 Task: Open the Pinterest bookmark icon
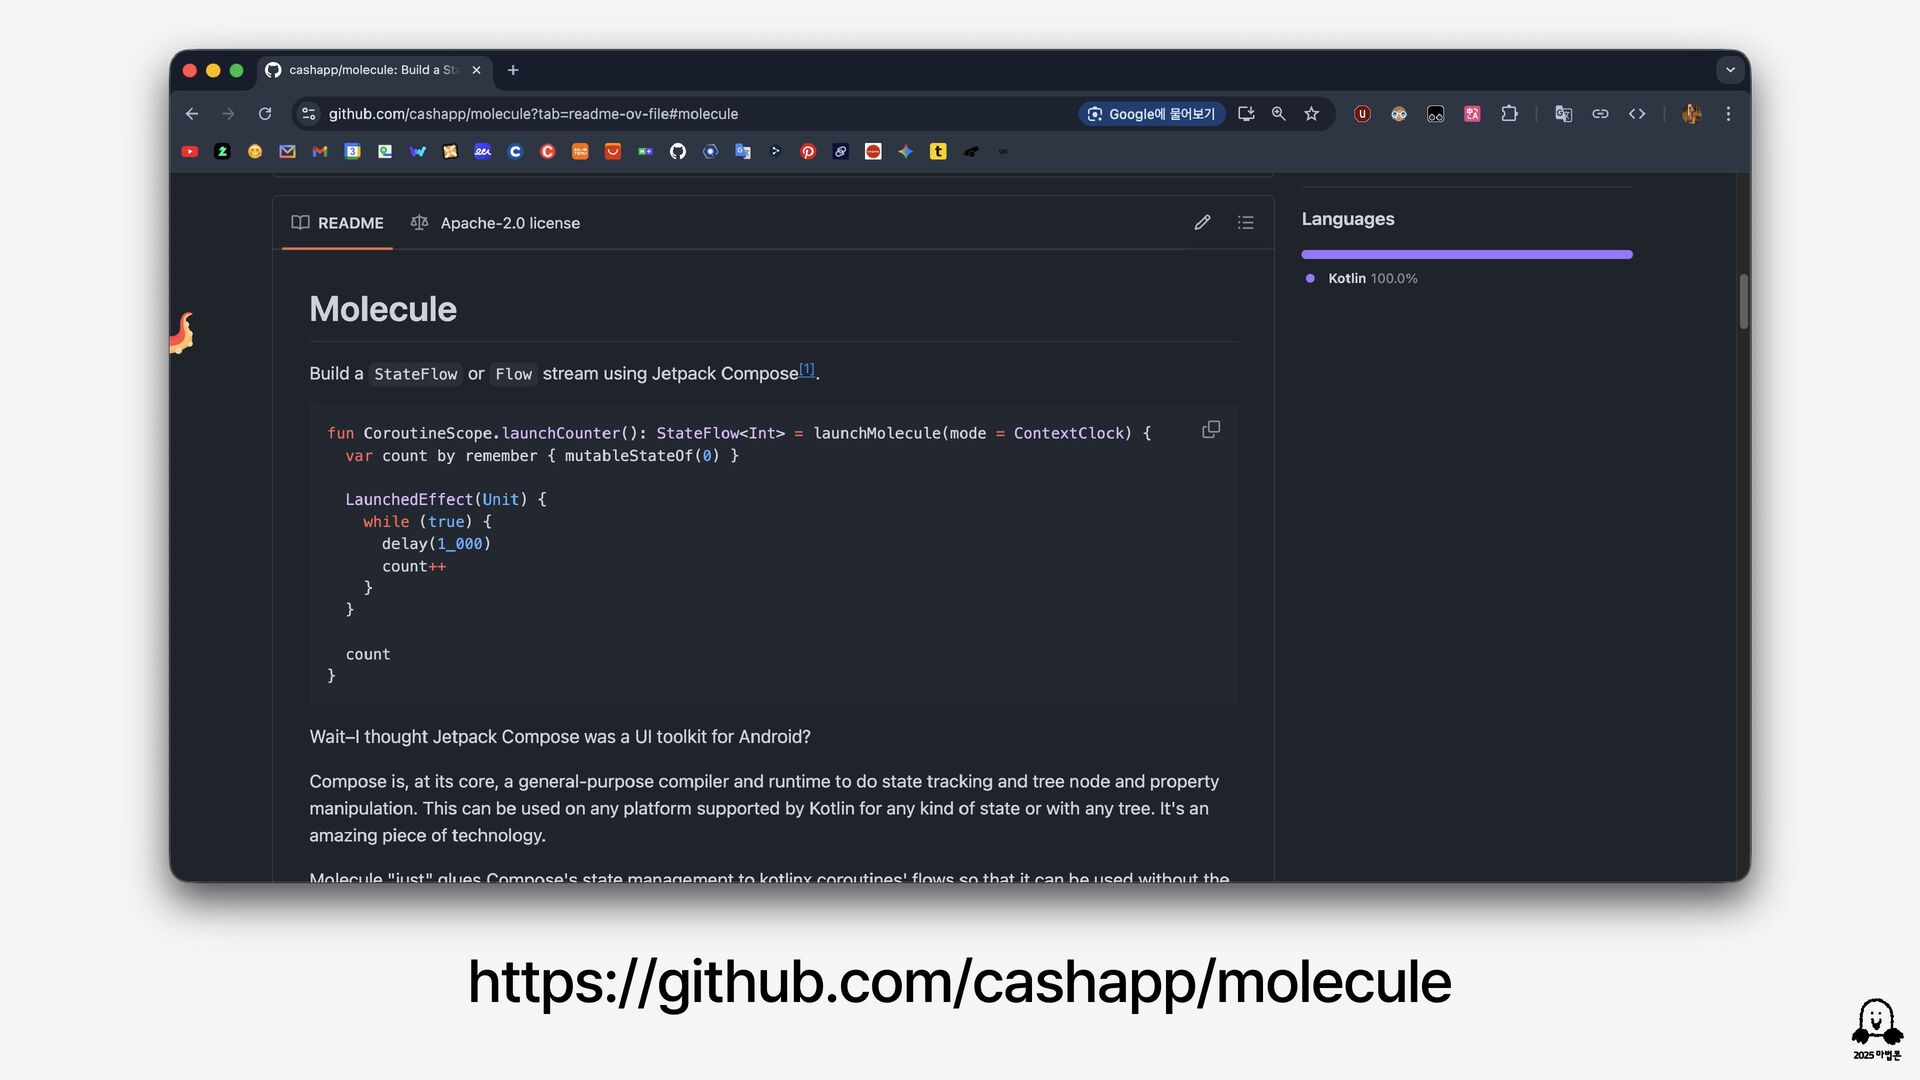click(808, 152)
